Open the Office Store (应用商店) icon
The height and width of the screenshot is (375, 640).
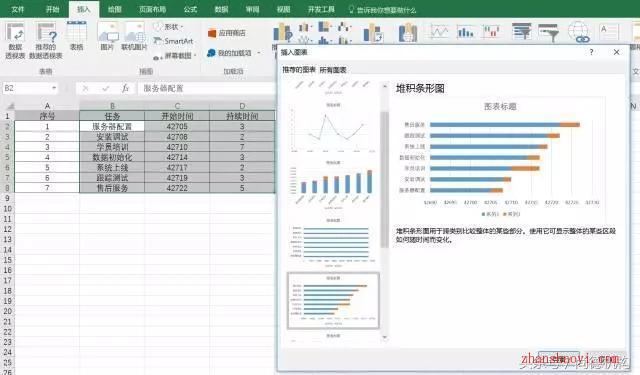[227, 33]
